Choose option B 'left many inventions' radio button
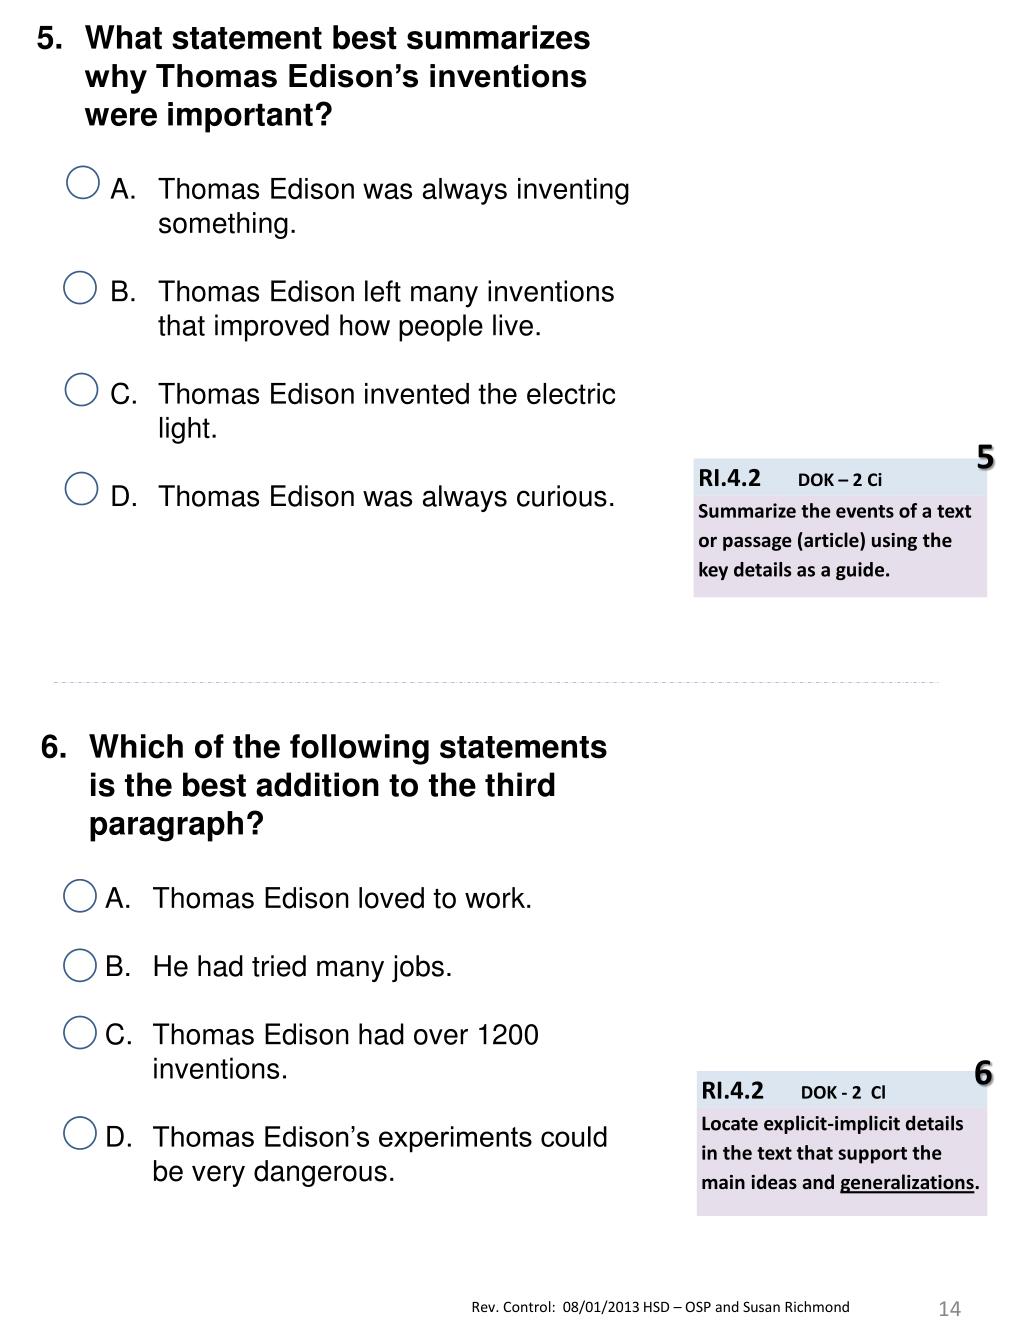The width and height of the screenshot is (1024, 1344). pyautogui.click(x=80, y=288)
